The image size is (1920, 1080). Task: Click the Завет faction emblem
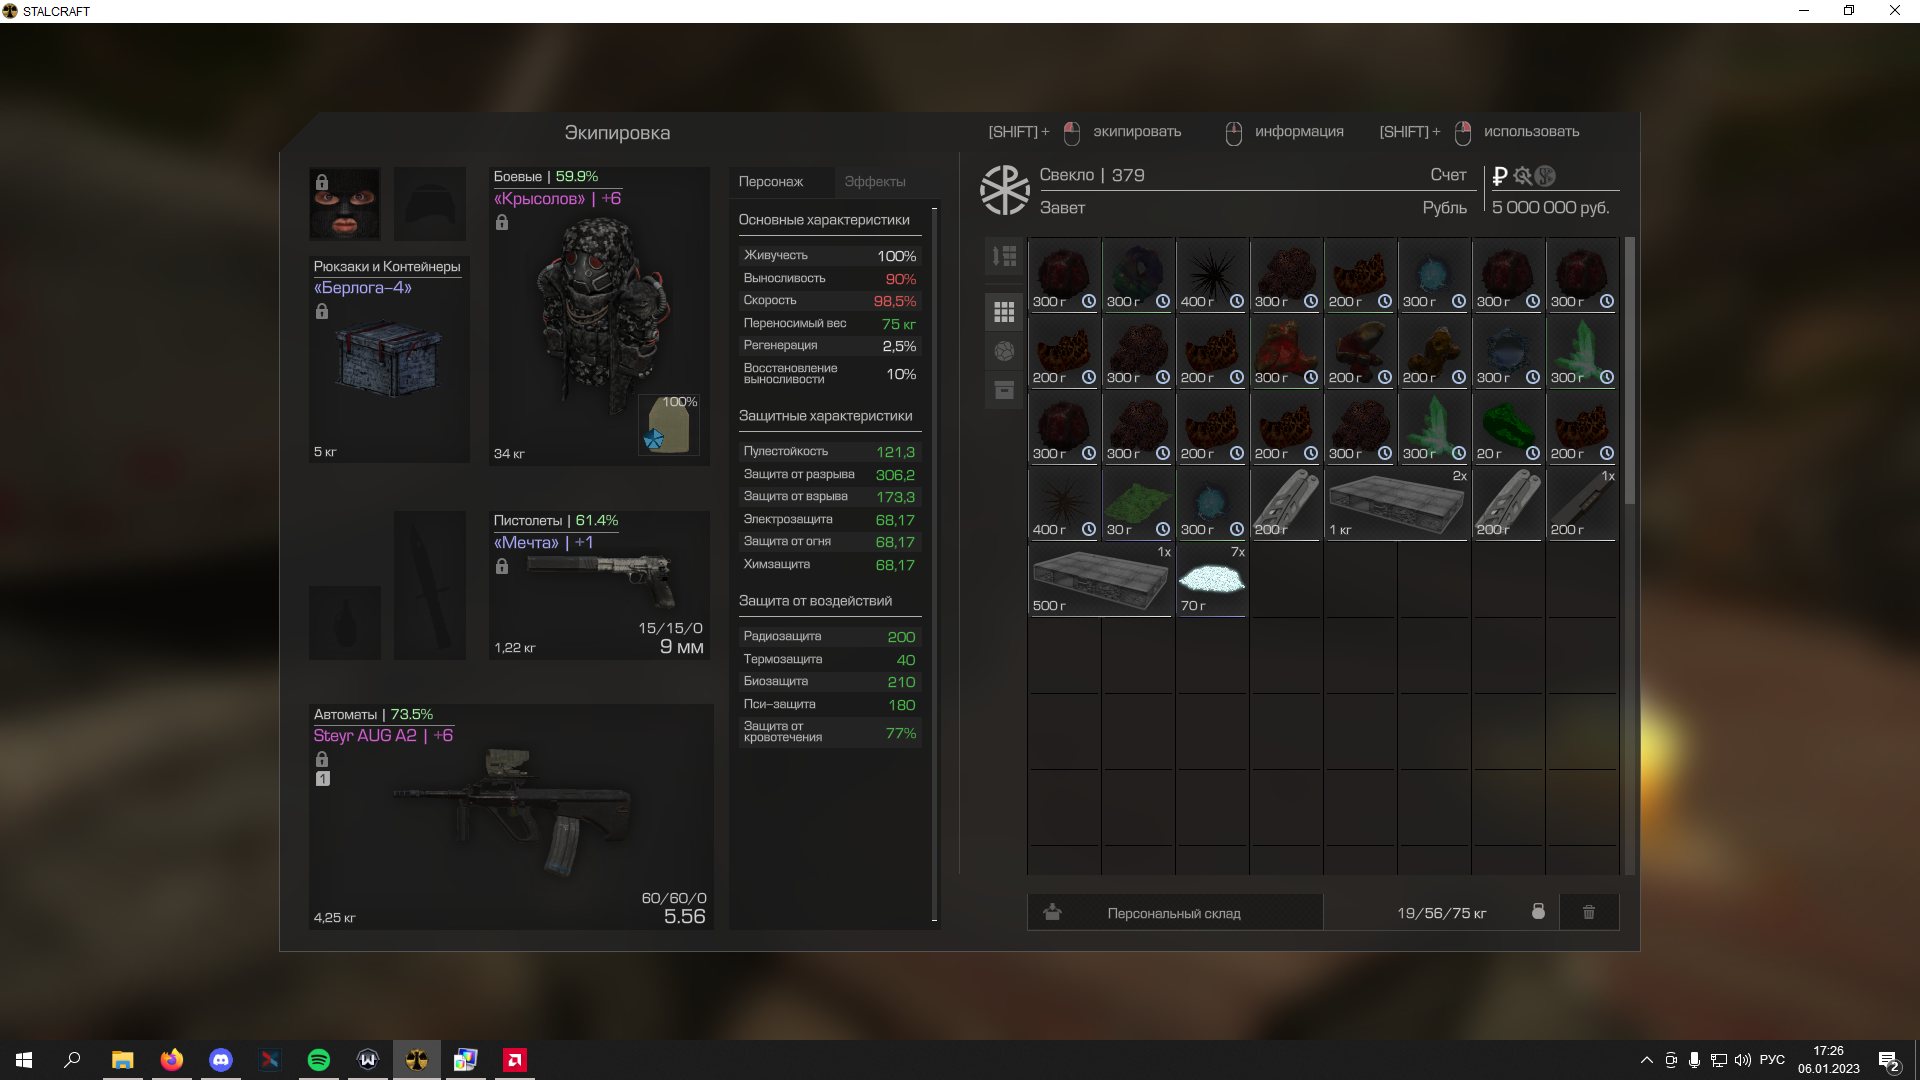point(1004,190)
